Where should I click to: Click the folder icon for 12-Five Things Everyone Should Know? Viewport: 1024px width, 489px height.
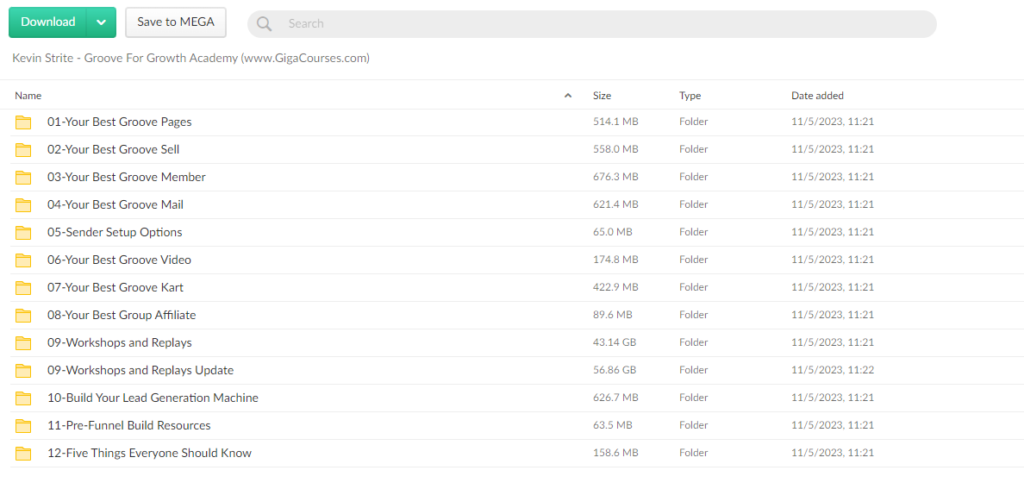(23, 453)
